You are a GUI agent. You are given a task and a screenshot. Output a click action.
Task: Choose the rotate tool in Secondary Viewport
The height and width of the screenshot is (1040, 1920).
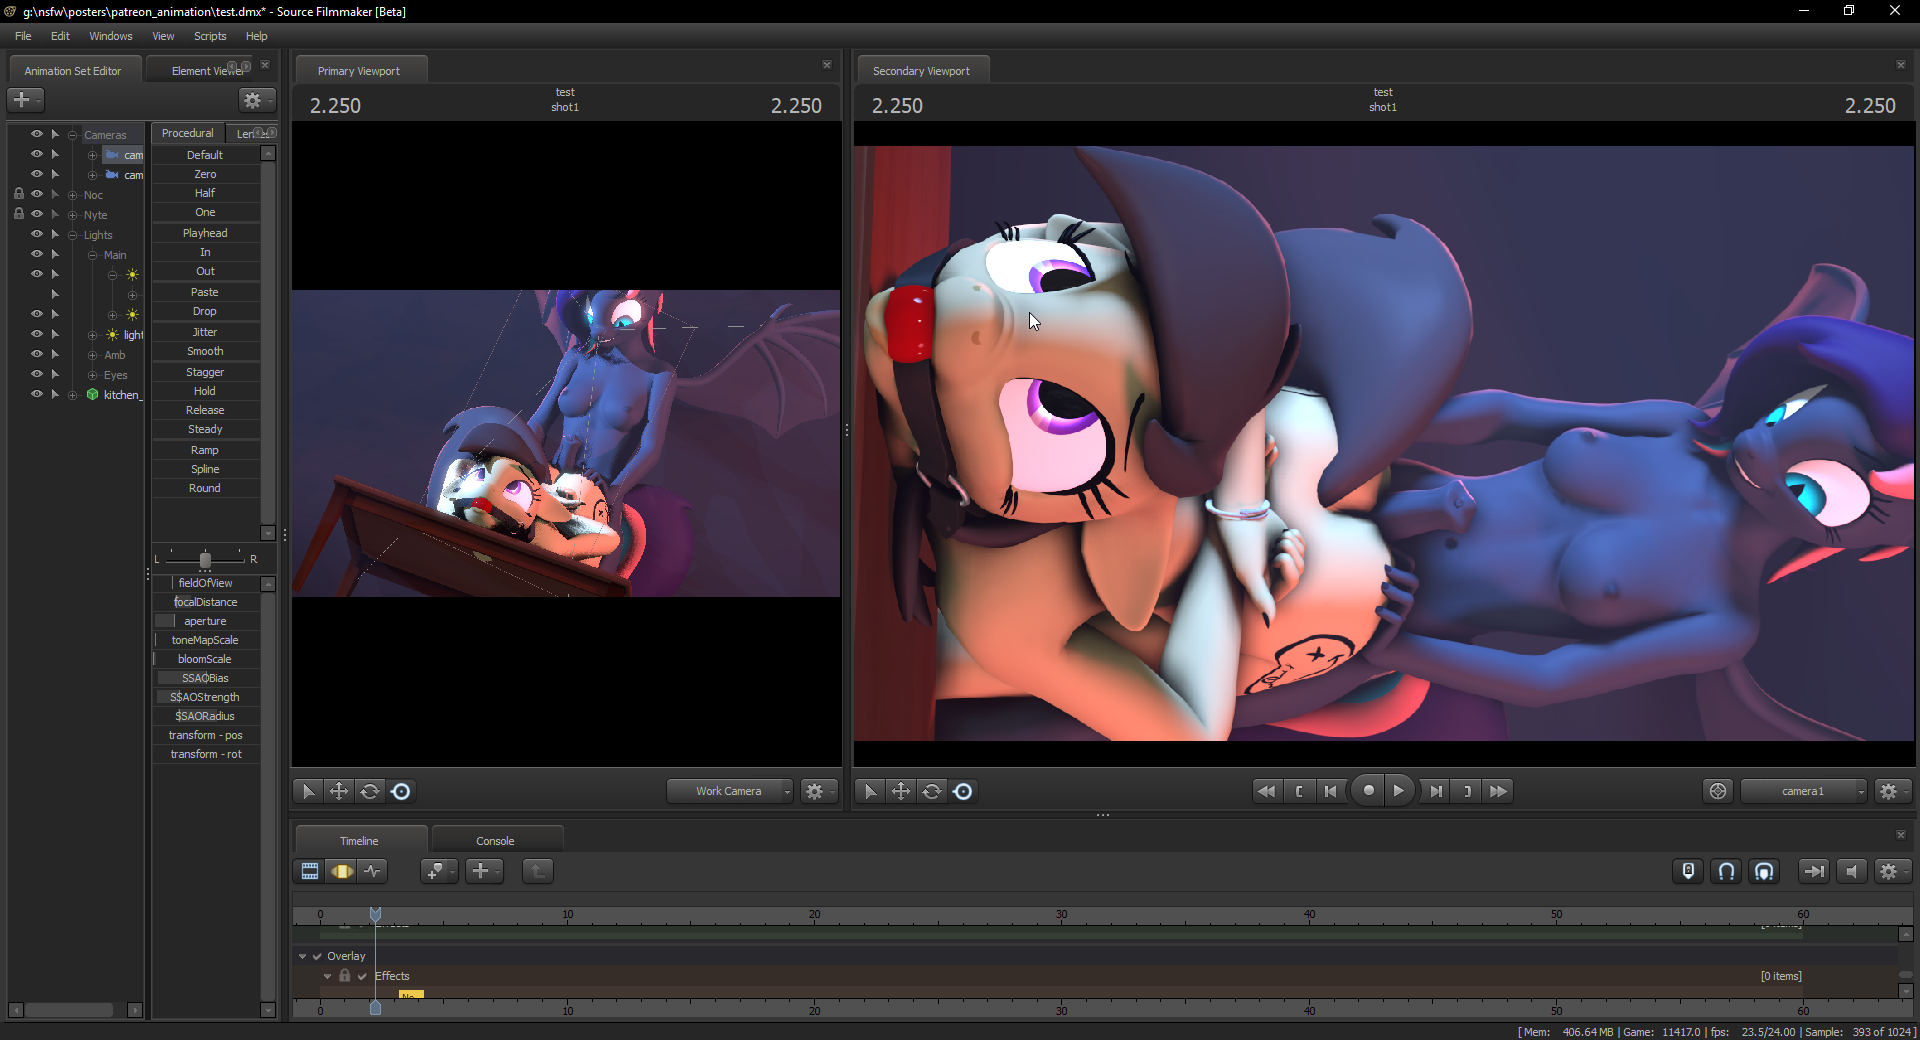(x=932, y=791)
